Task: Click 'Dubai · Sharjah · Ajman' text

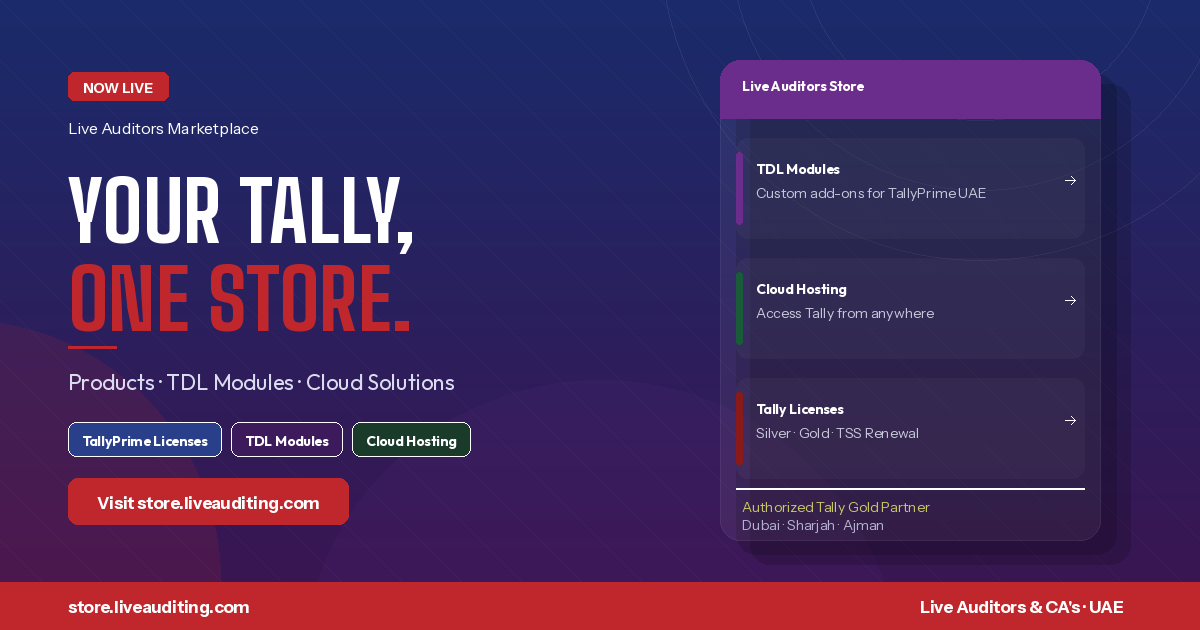Action: [813, 525]
